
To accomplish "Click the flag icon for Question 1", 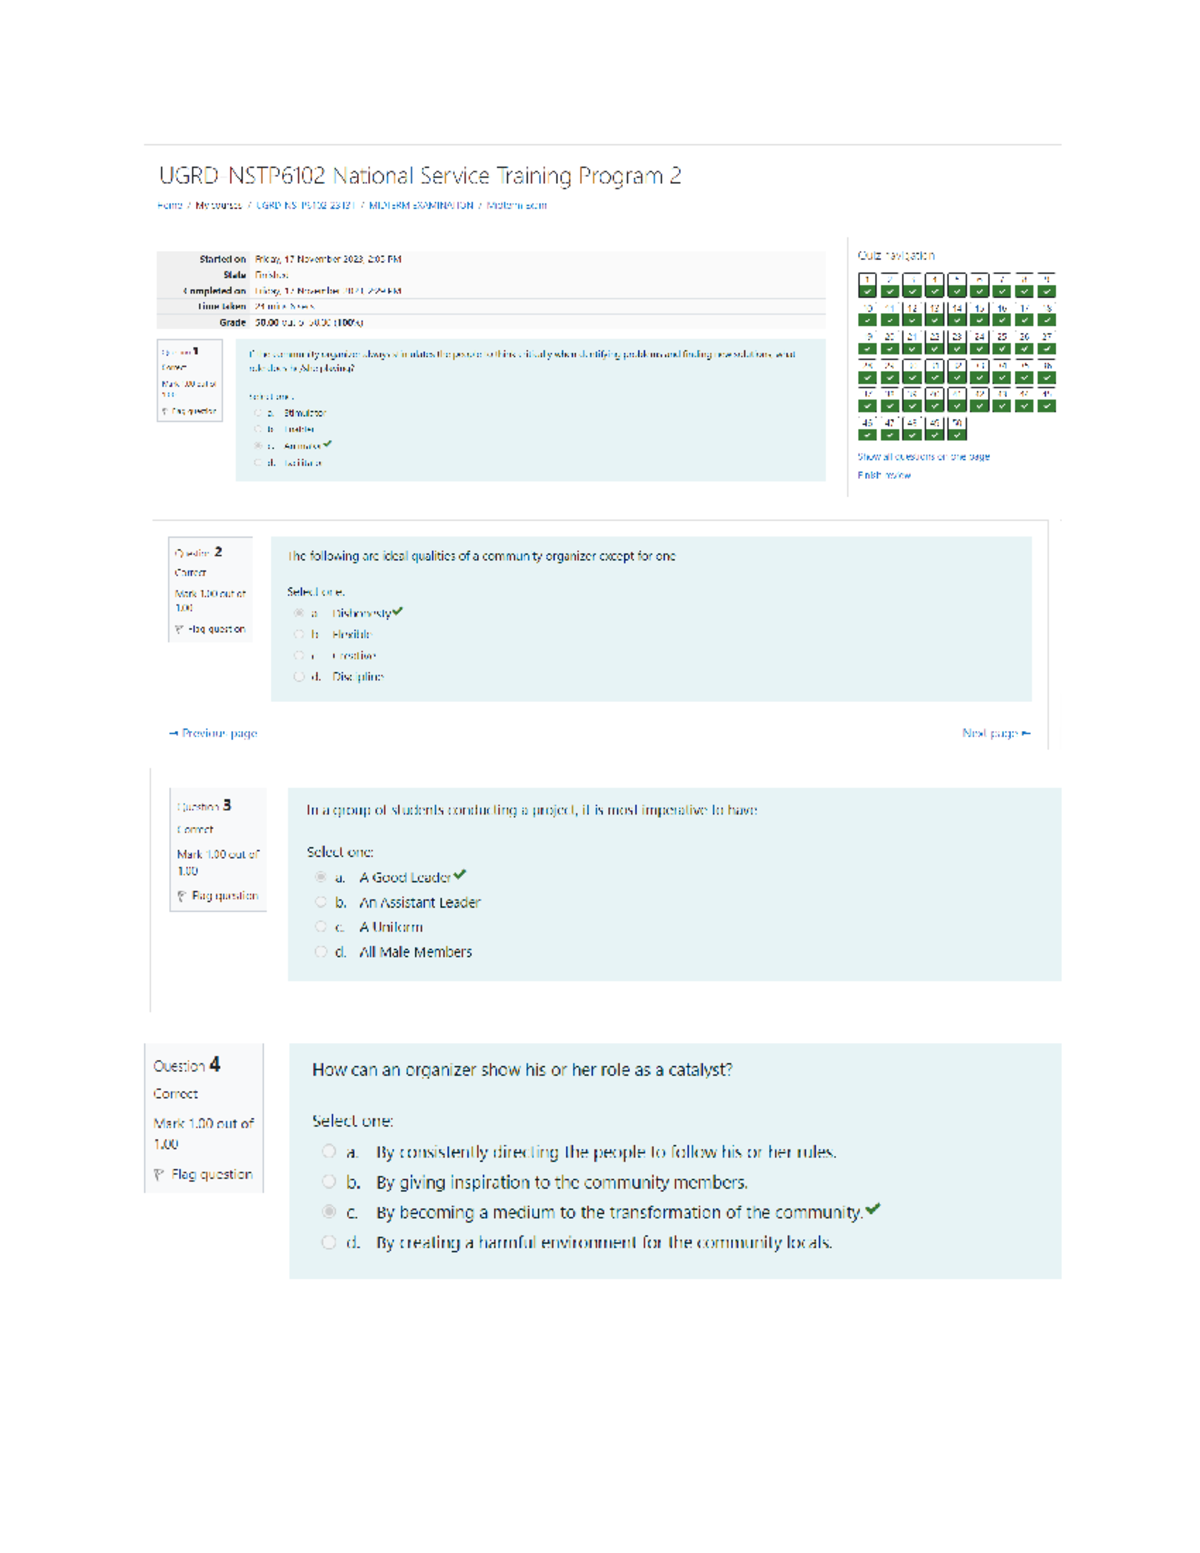I will point(165,411).
